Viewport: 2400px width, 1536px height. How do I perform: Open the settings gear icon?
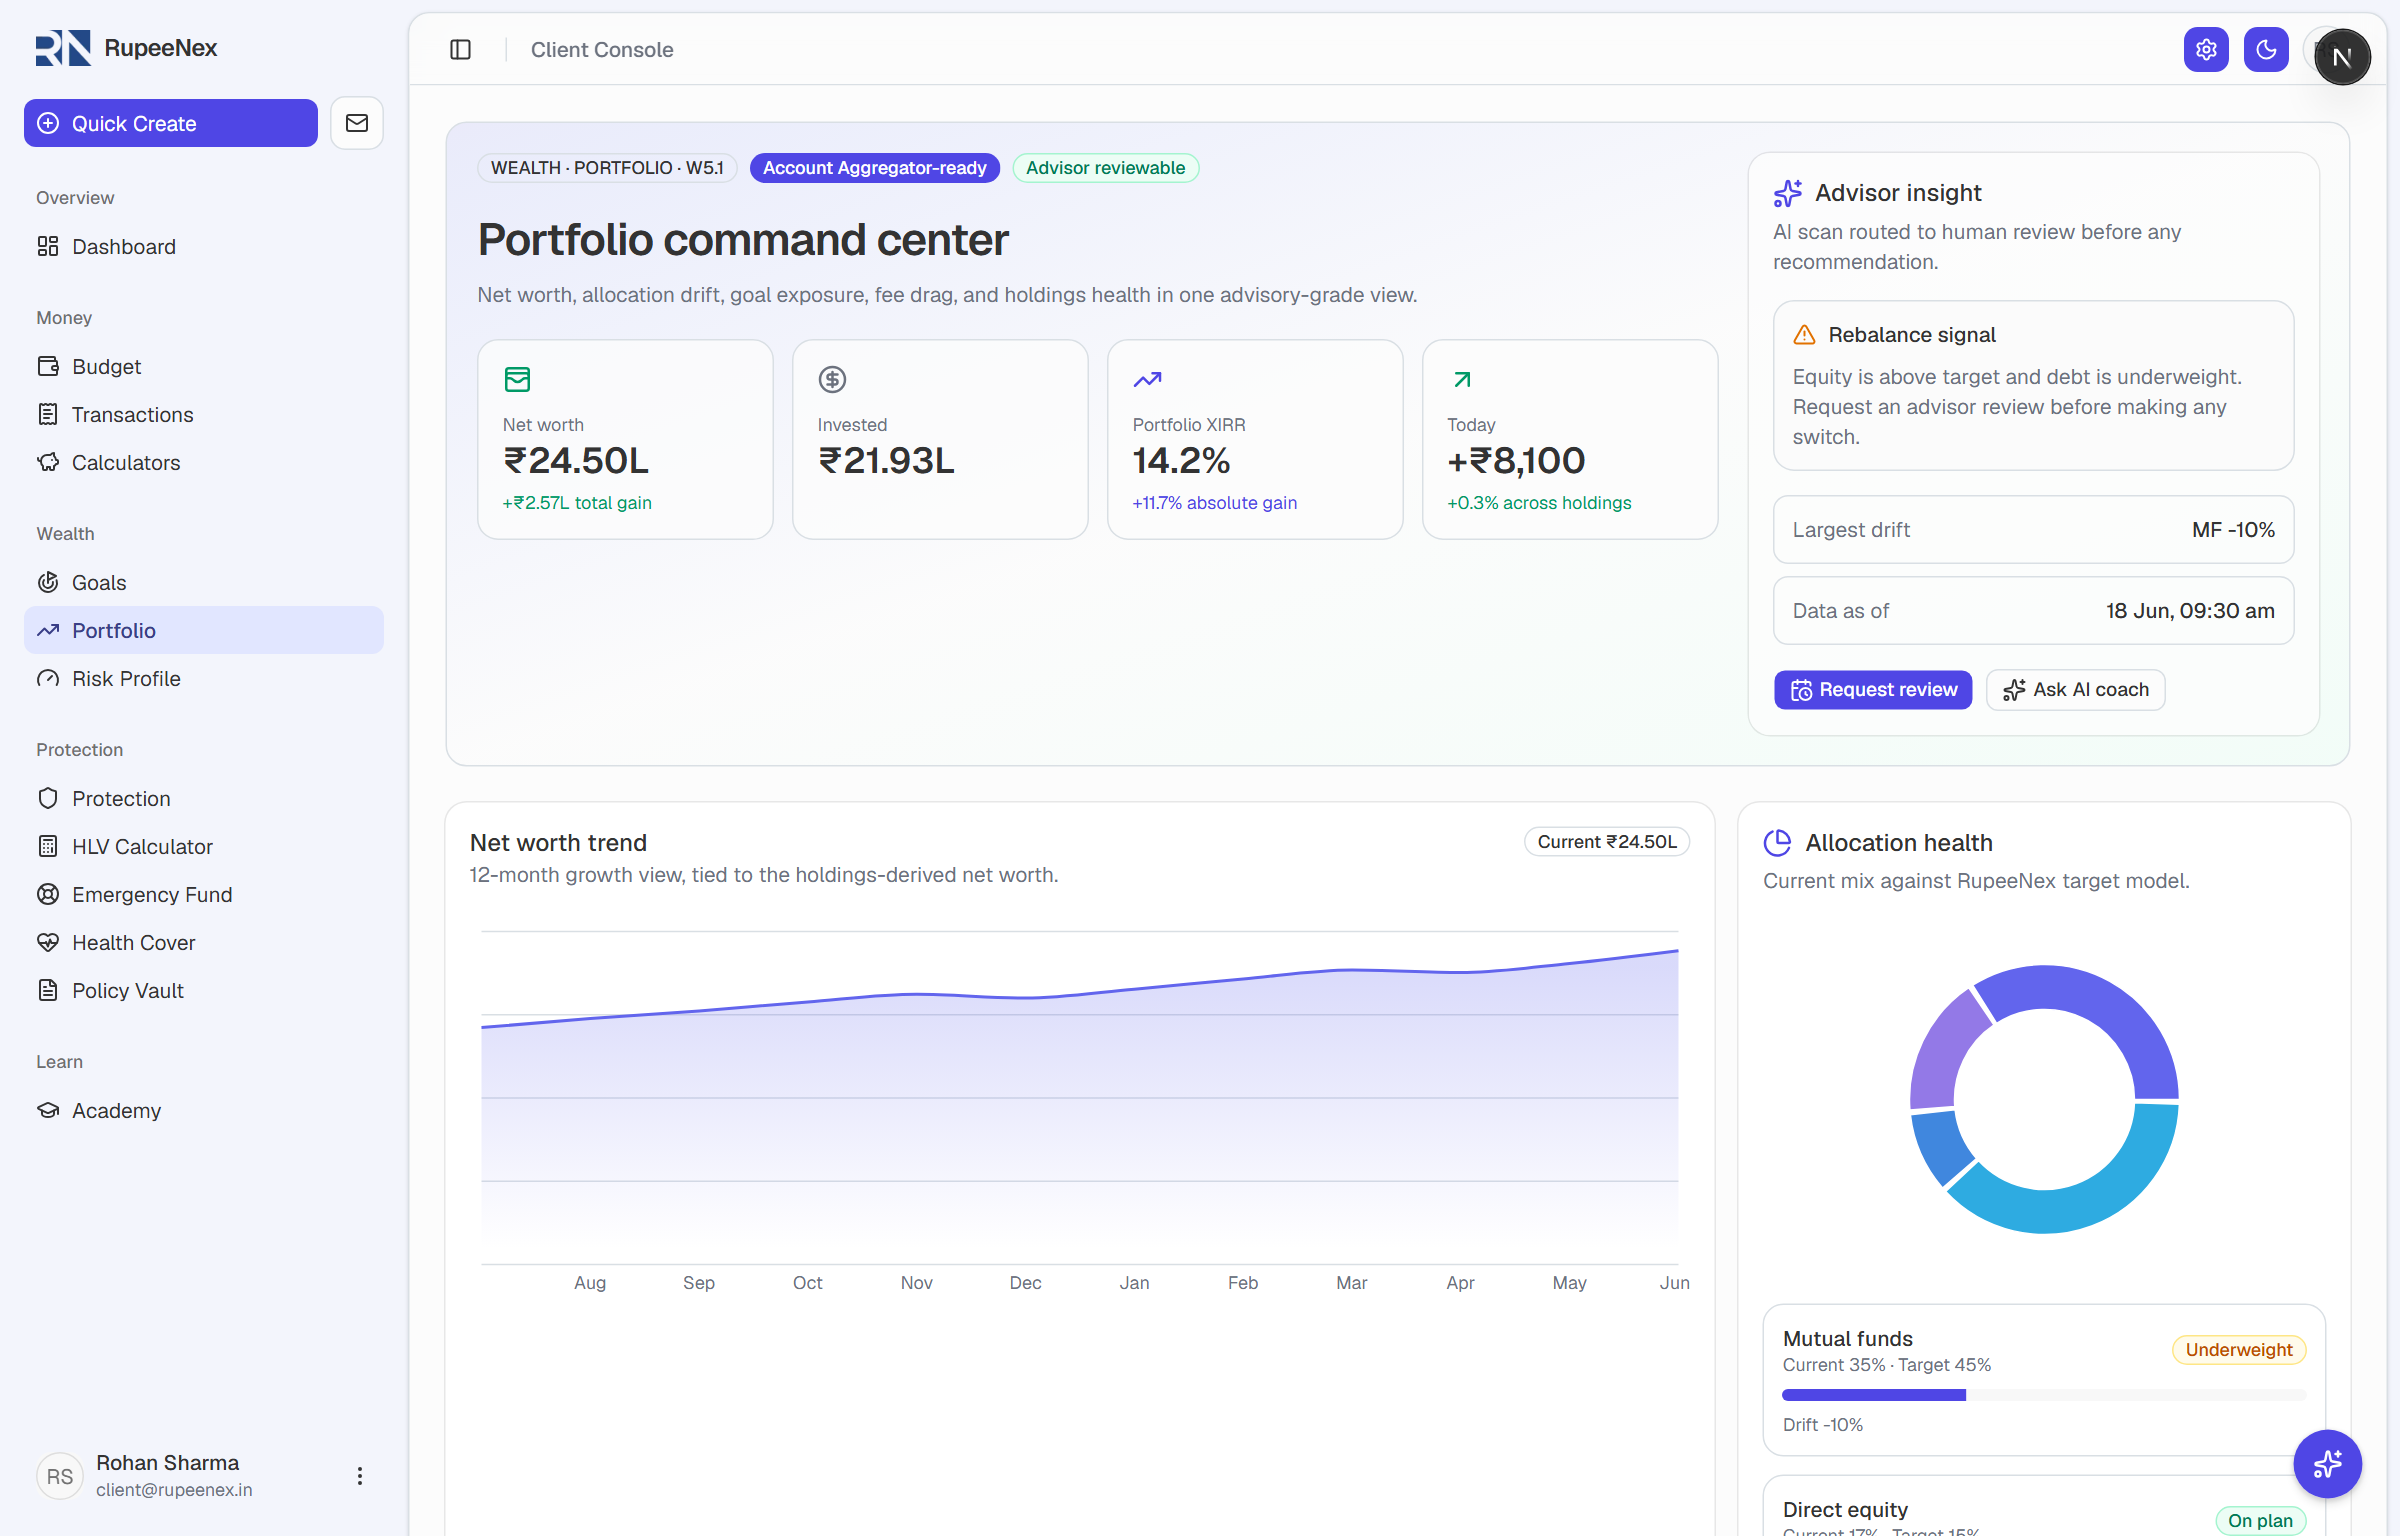2206,49
